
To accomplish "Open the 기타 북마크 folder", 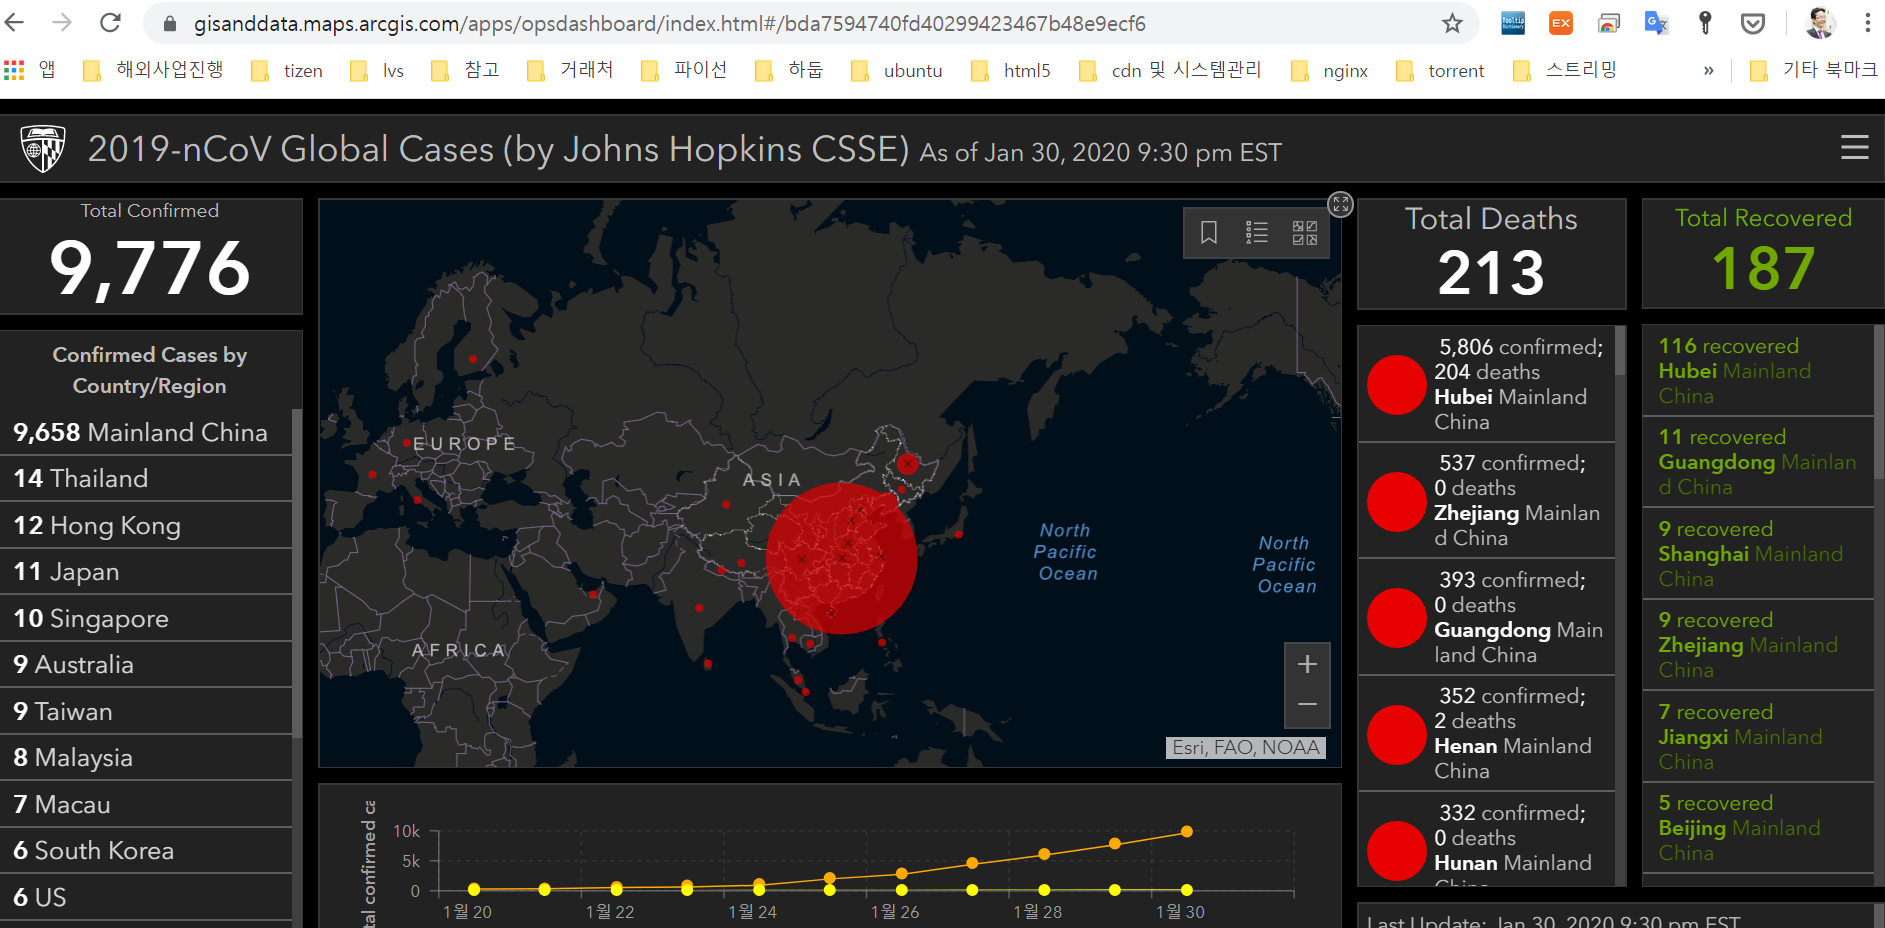I will [x=1813, y=70].
